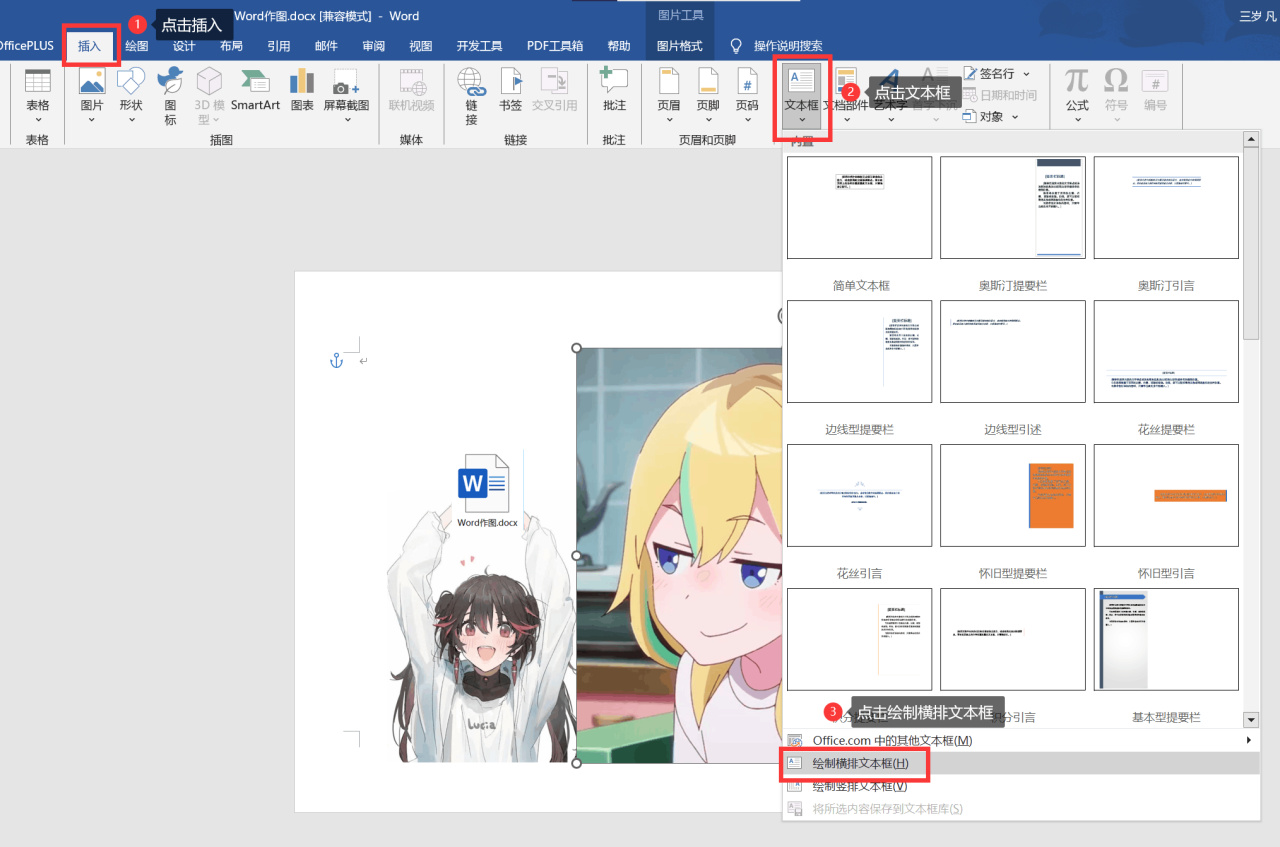Select the Word作图.docx embedded file icon
The width and height of the screenshot is (1280, 847).
[x=487, y=491]
